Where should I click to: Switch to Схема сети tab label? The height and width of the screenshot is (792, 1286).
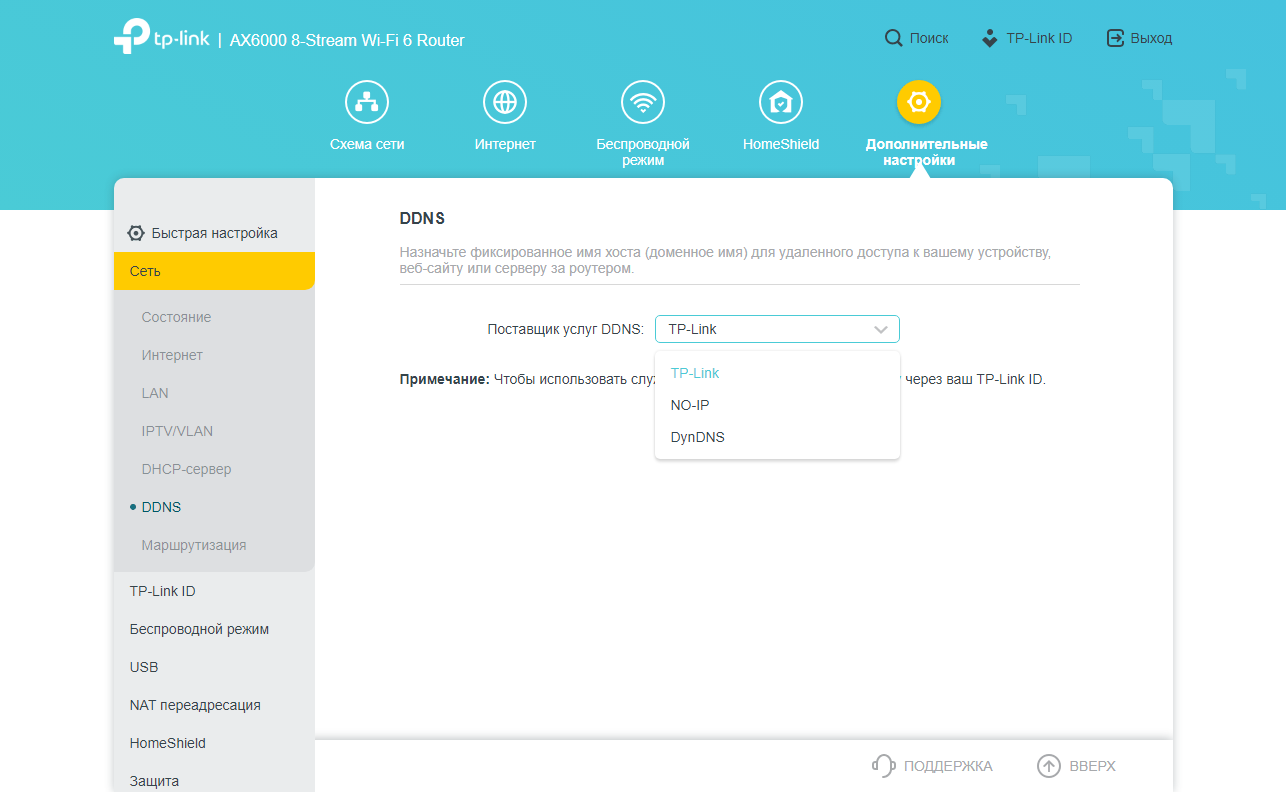pos(367,144)
